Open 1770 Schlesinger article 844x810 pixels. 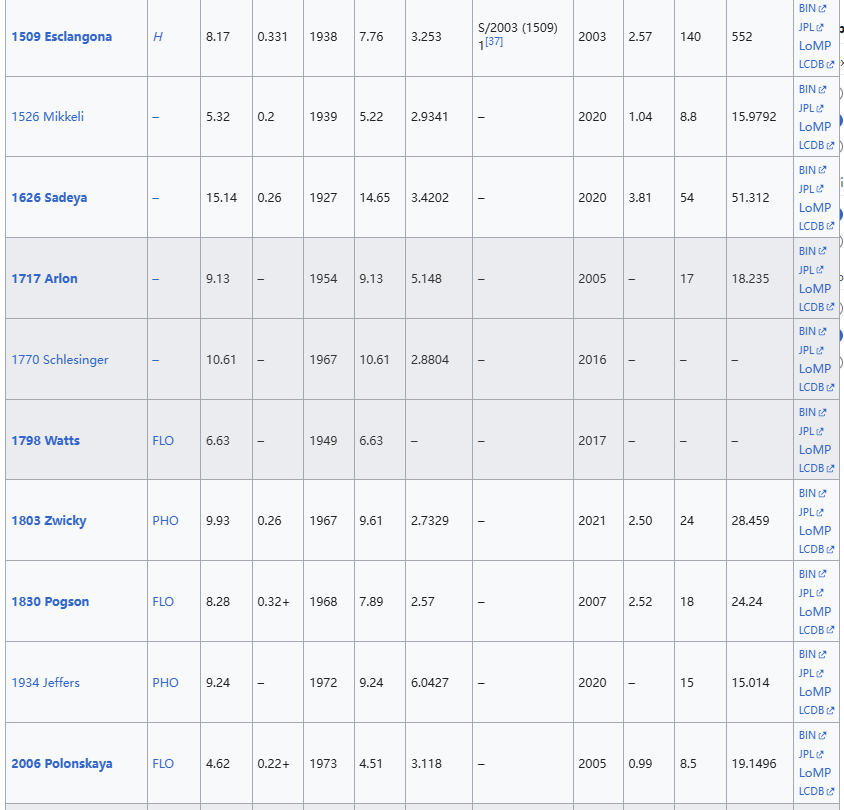tap(60, 360)
